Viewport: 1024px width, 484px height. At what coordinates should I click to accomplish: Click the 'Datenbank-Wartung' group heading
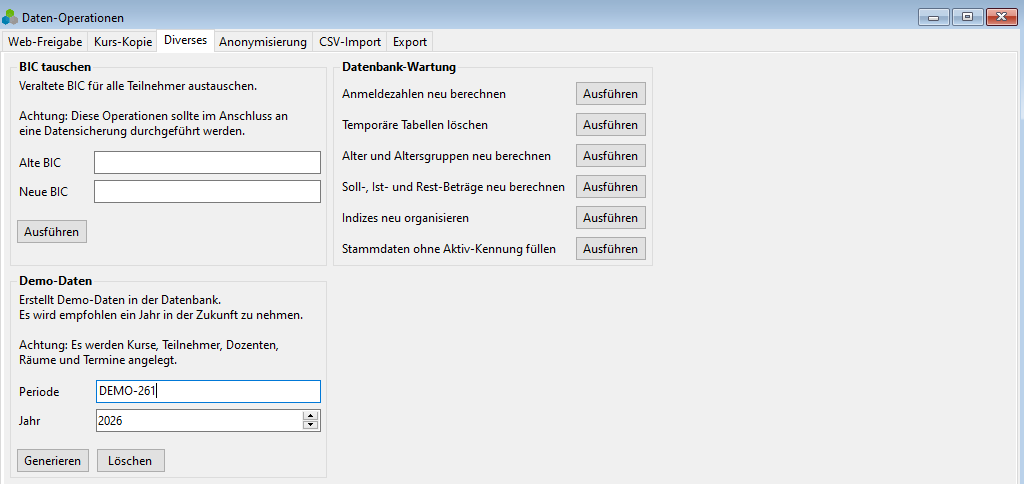399,67
